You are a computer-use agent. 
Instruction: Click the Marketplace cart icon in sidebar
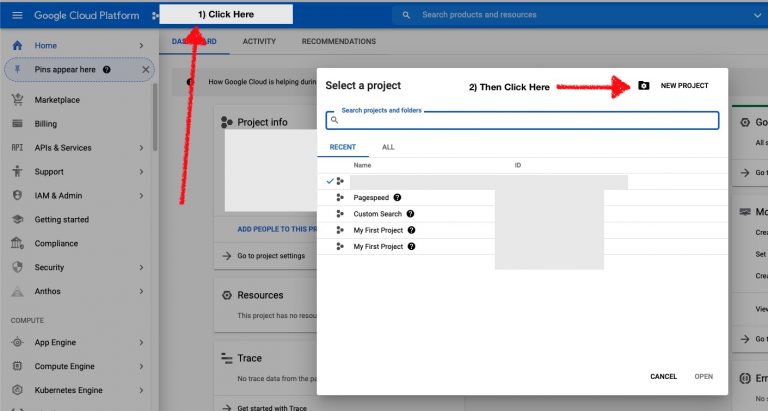tap(17, 100)
